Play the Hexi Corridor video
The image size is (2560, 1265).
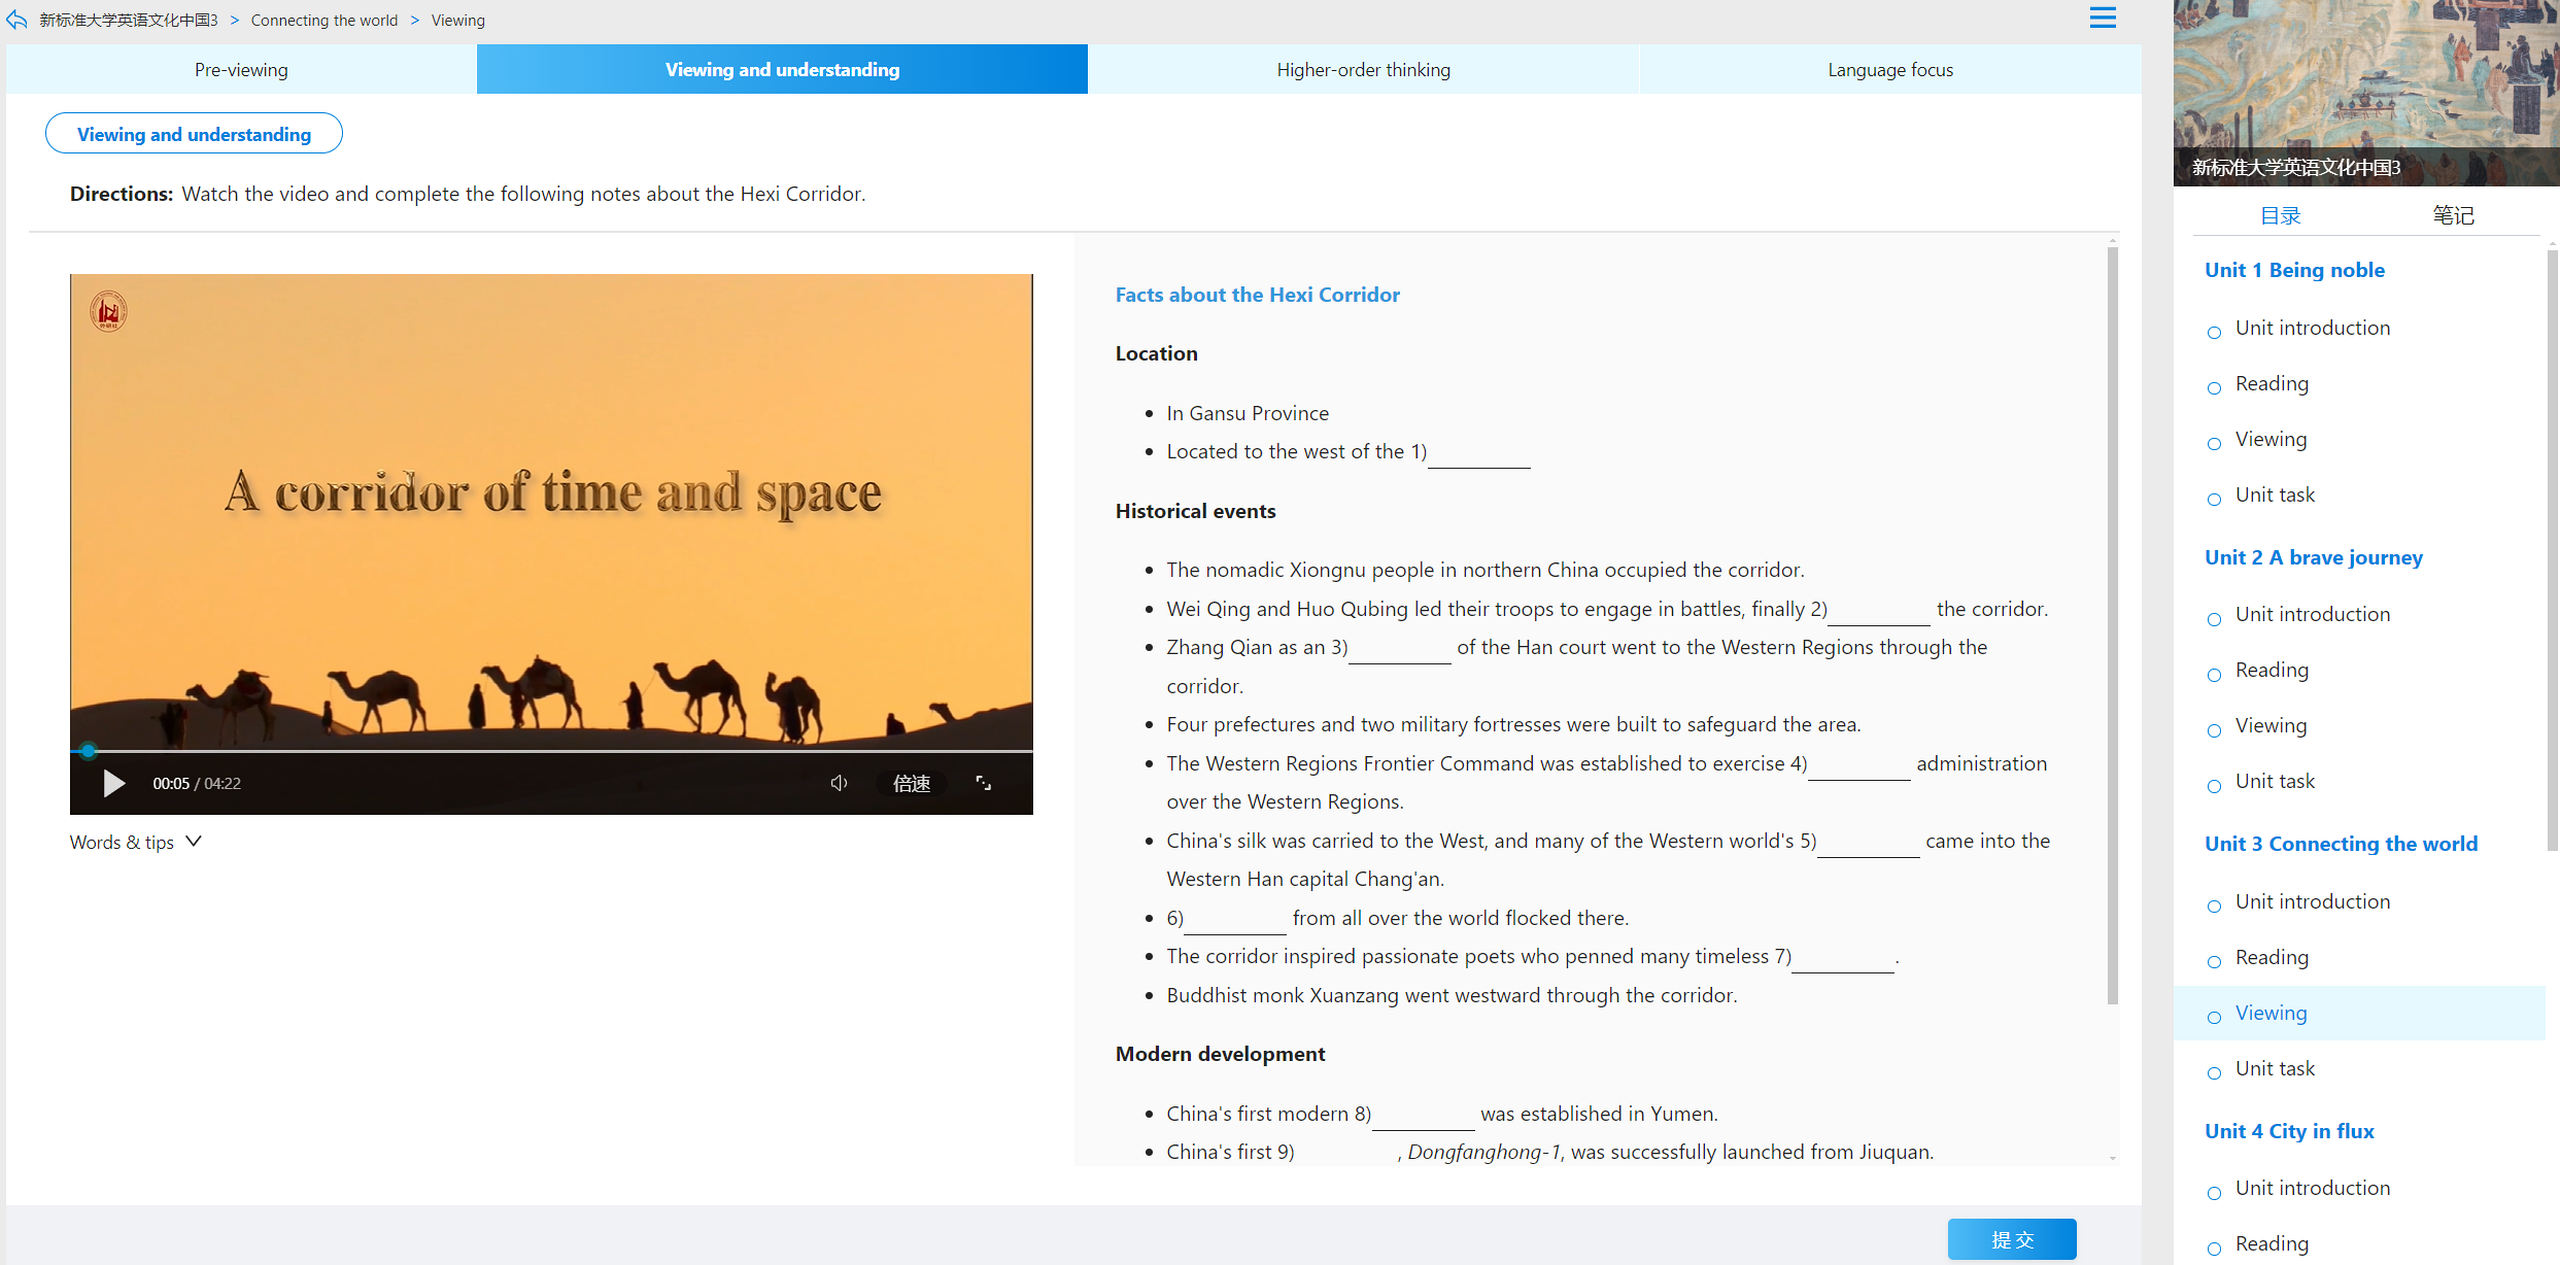pos(114,783)
